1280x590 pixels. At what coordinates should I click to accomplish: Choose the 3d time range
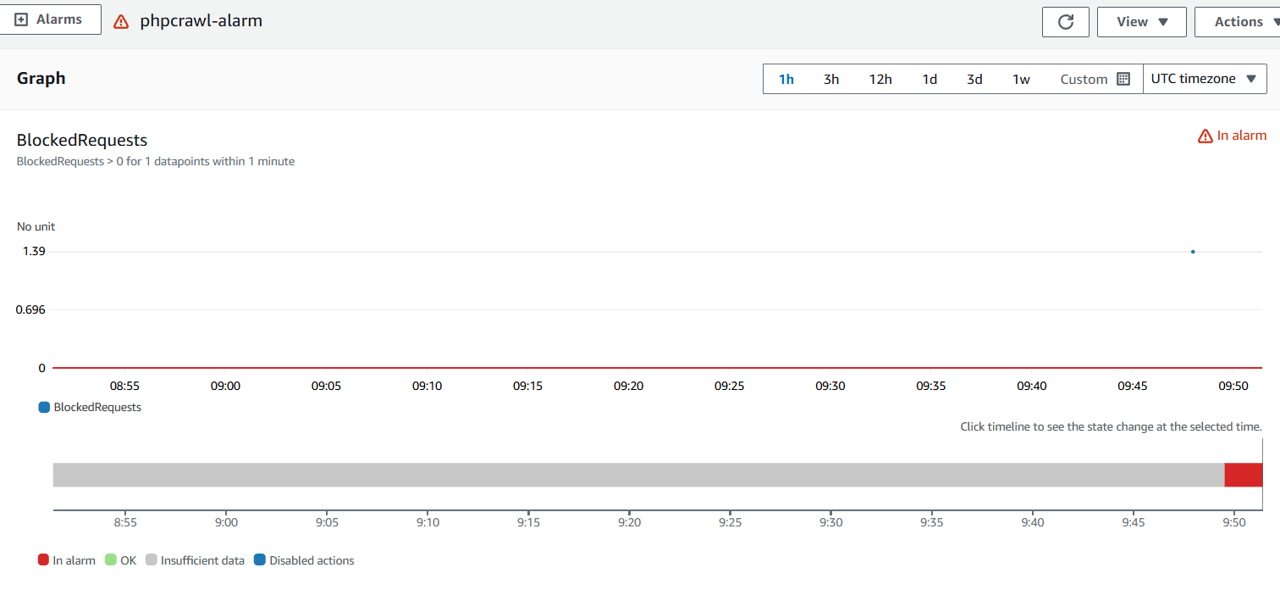pyautogui.click(x=974, y=79)
